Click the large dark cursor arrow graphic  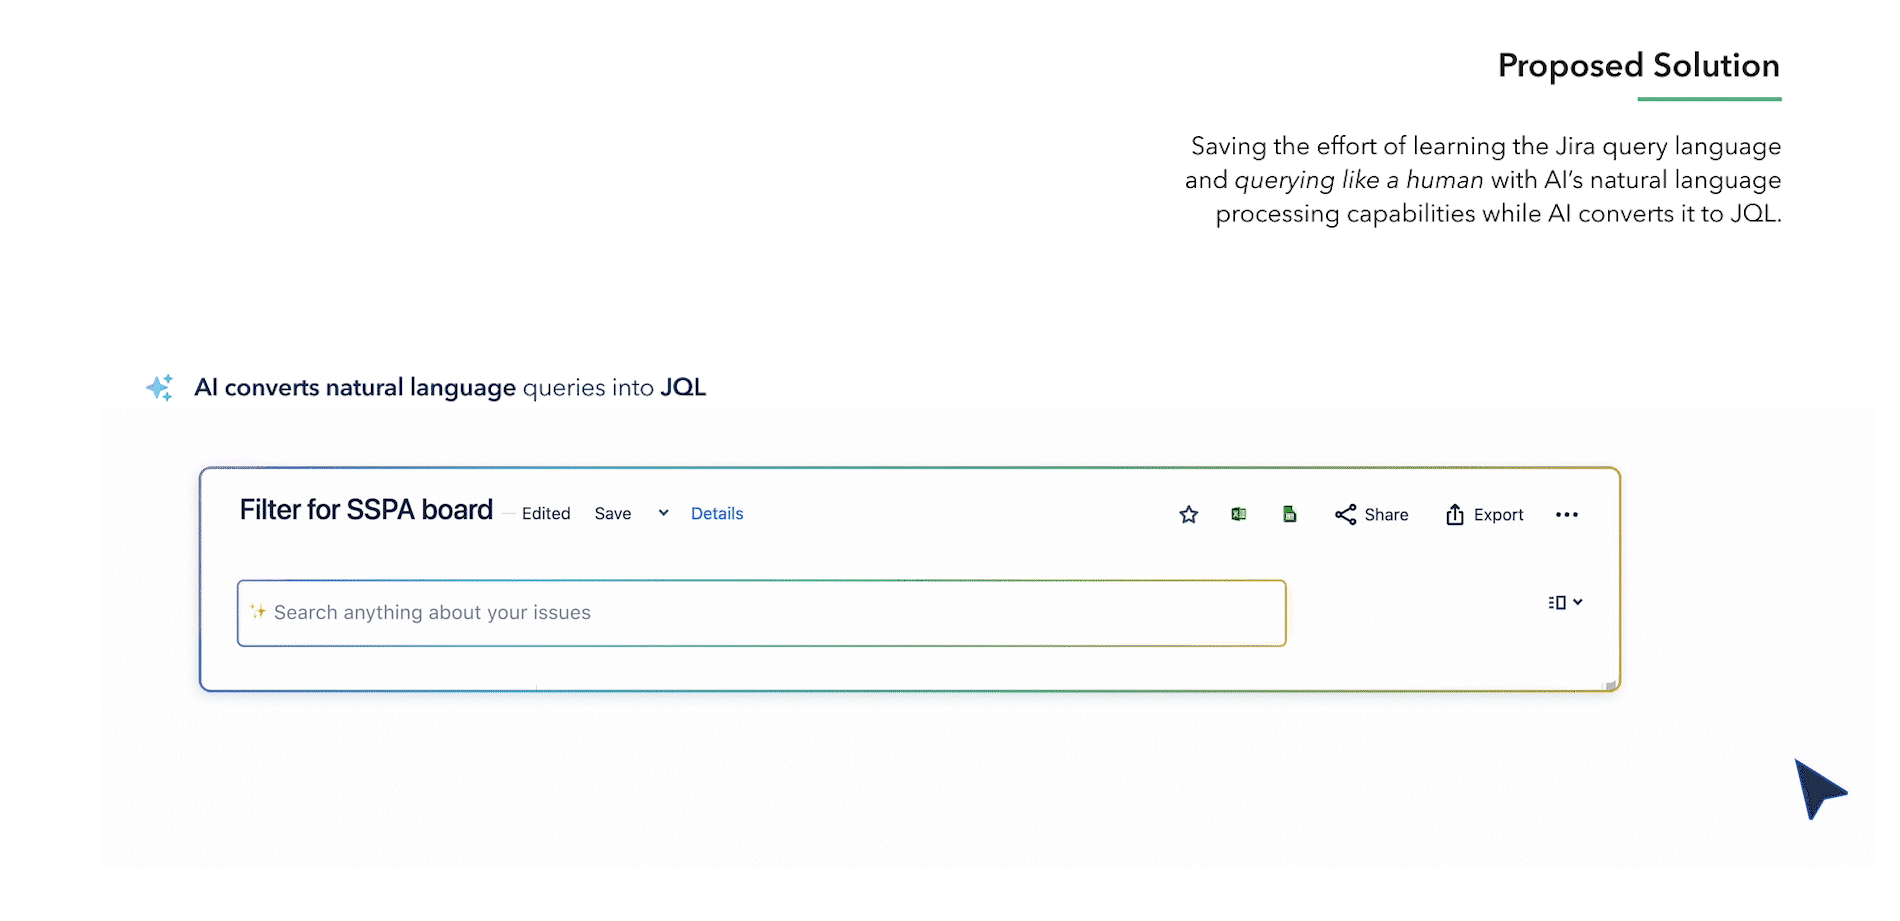1816,788
